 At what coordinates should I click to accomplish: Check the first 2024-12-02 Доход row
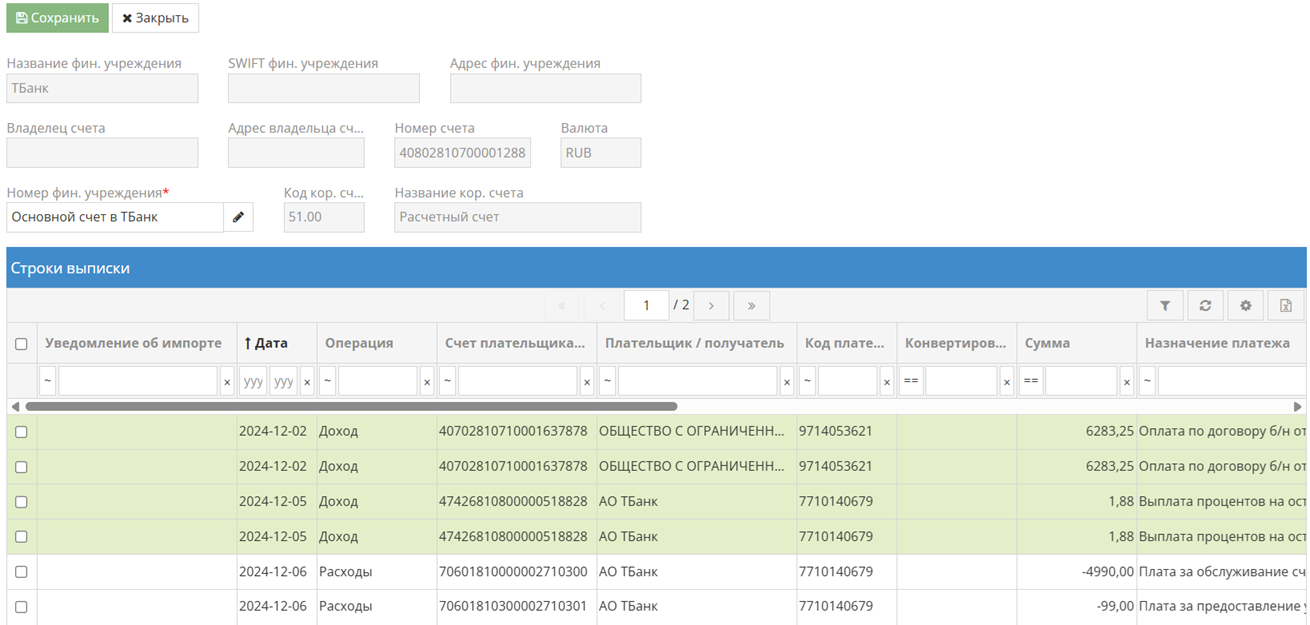[21, 432]
